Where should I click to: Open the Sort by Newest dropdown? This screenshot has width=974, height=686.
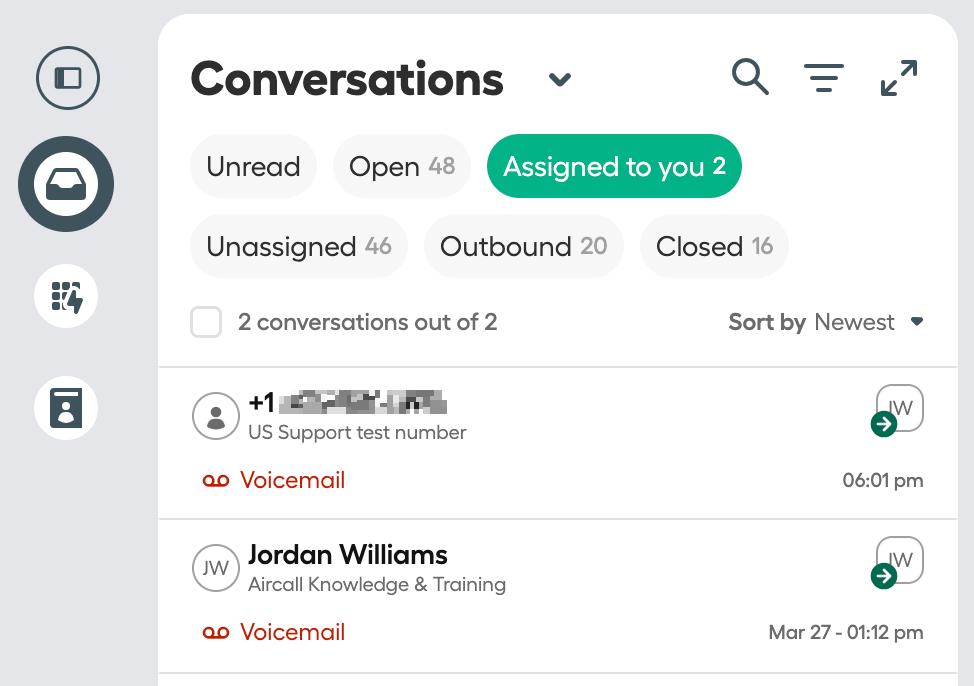(x=826, y=322)
